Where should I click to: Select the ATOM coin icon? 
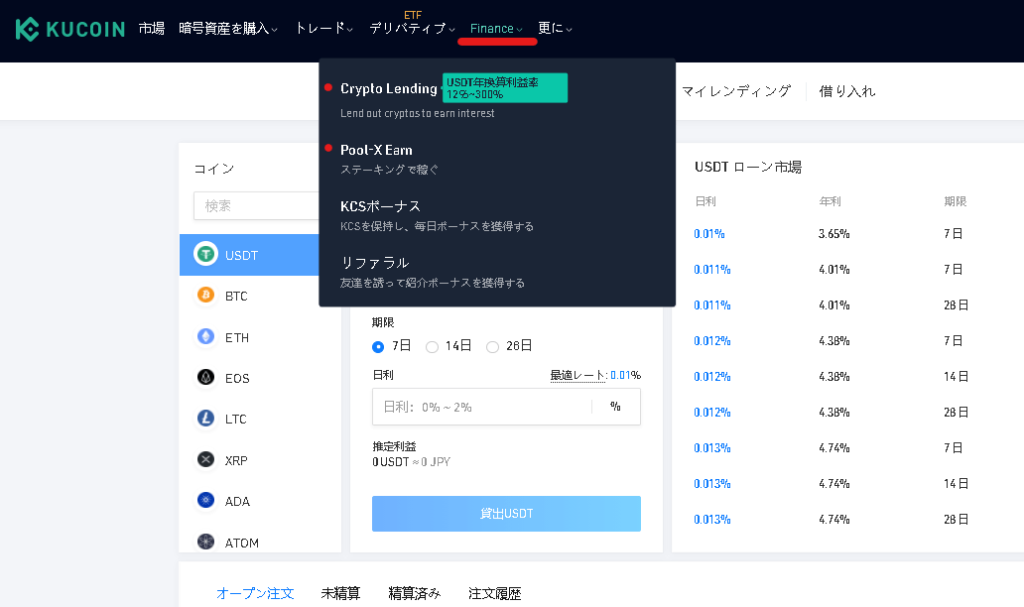coord(206,542)
